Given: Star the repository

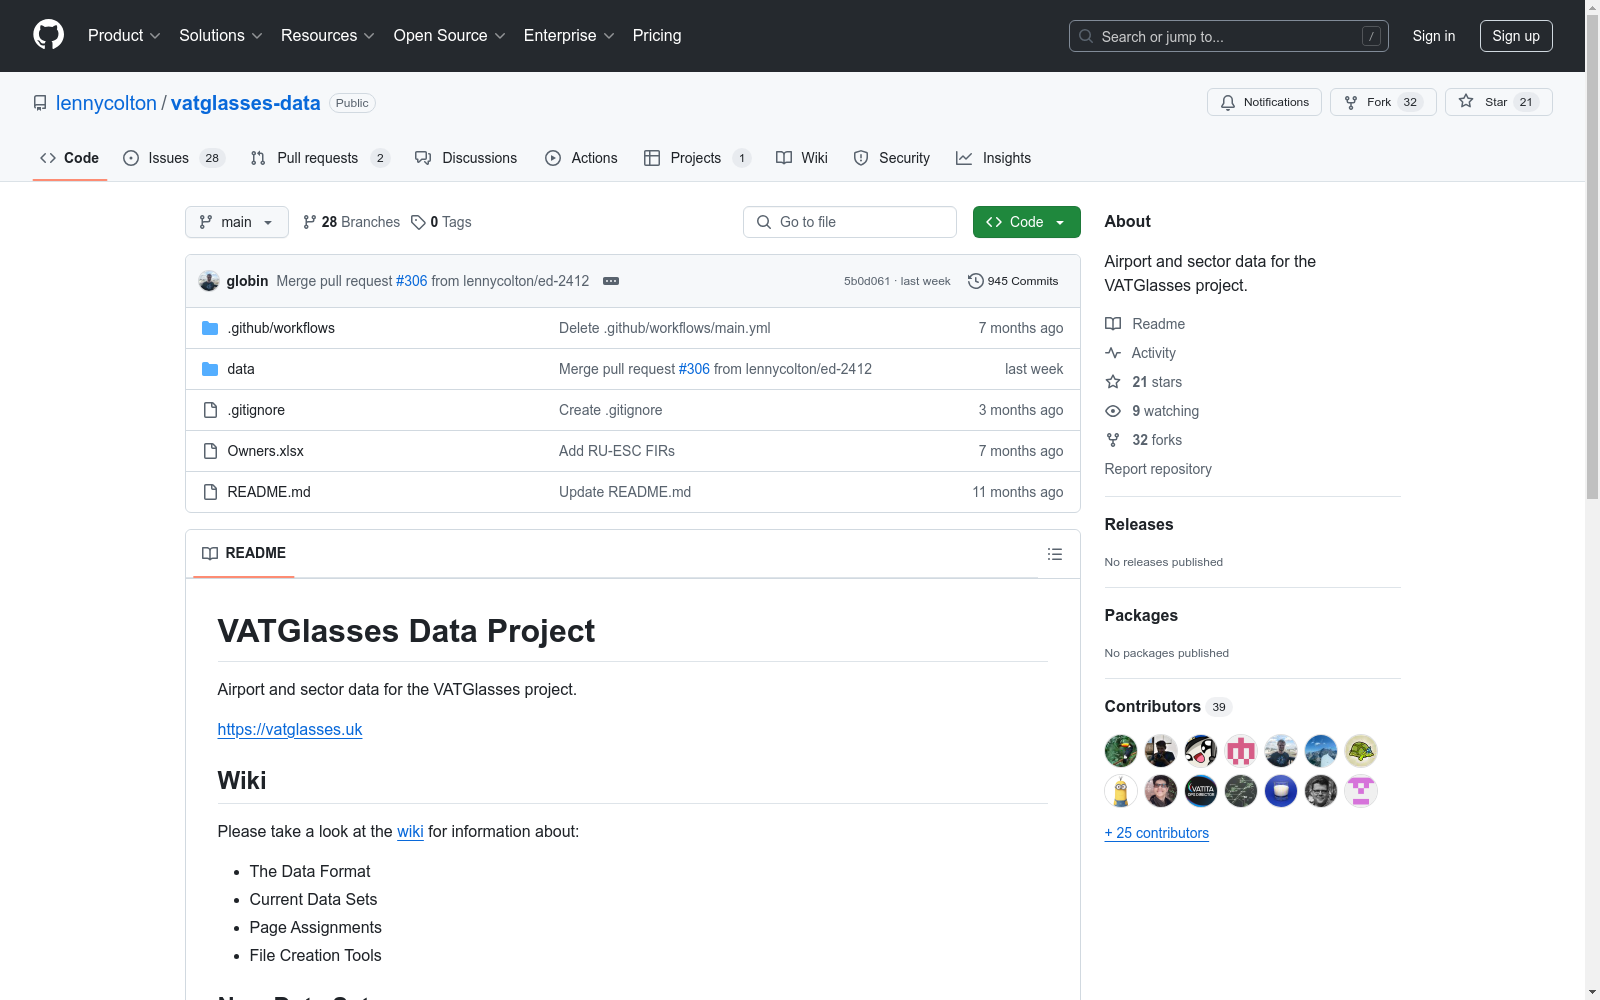Looking at the screenshot, I should click(x=1498, y=102).
